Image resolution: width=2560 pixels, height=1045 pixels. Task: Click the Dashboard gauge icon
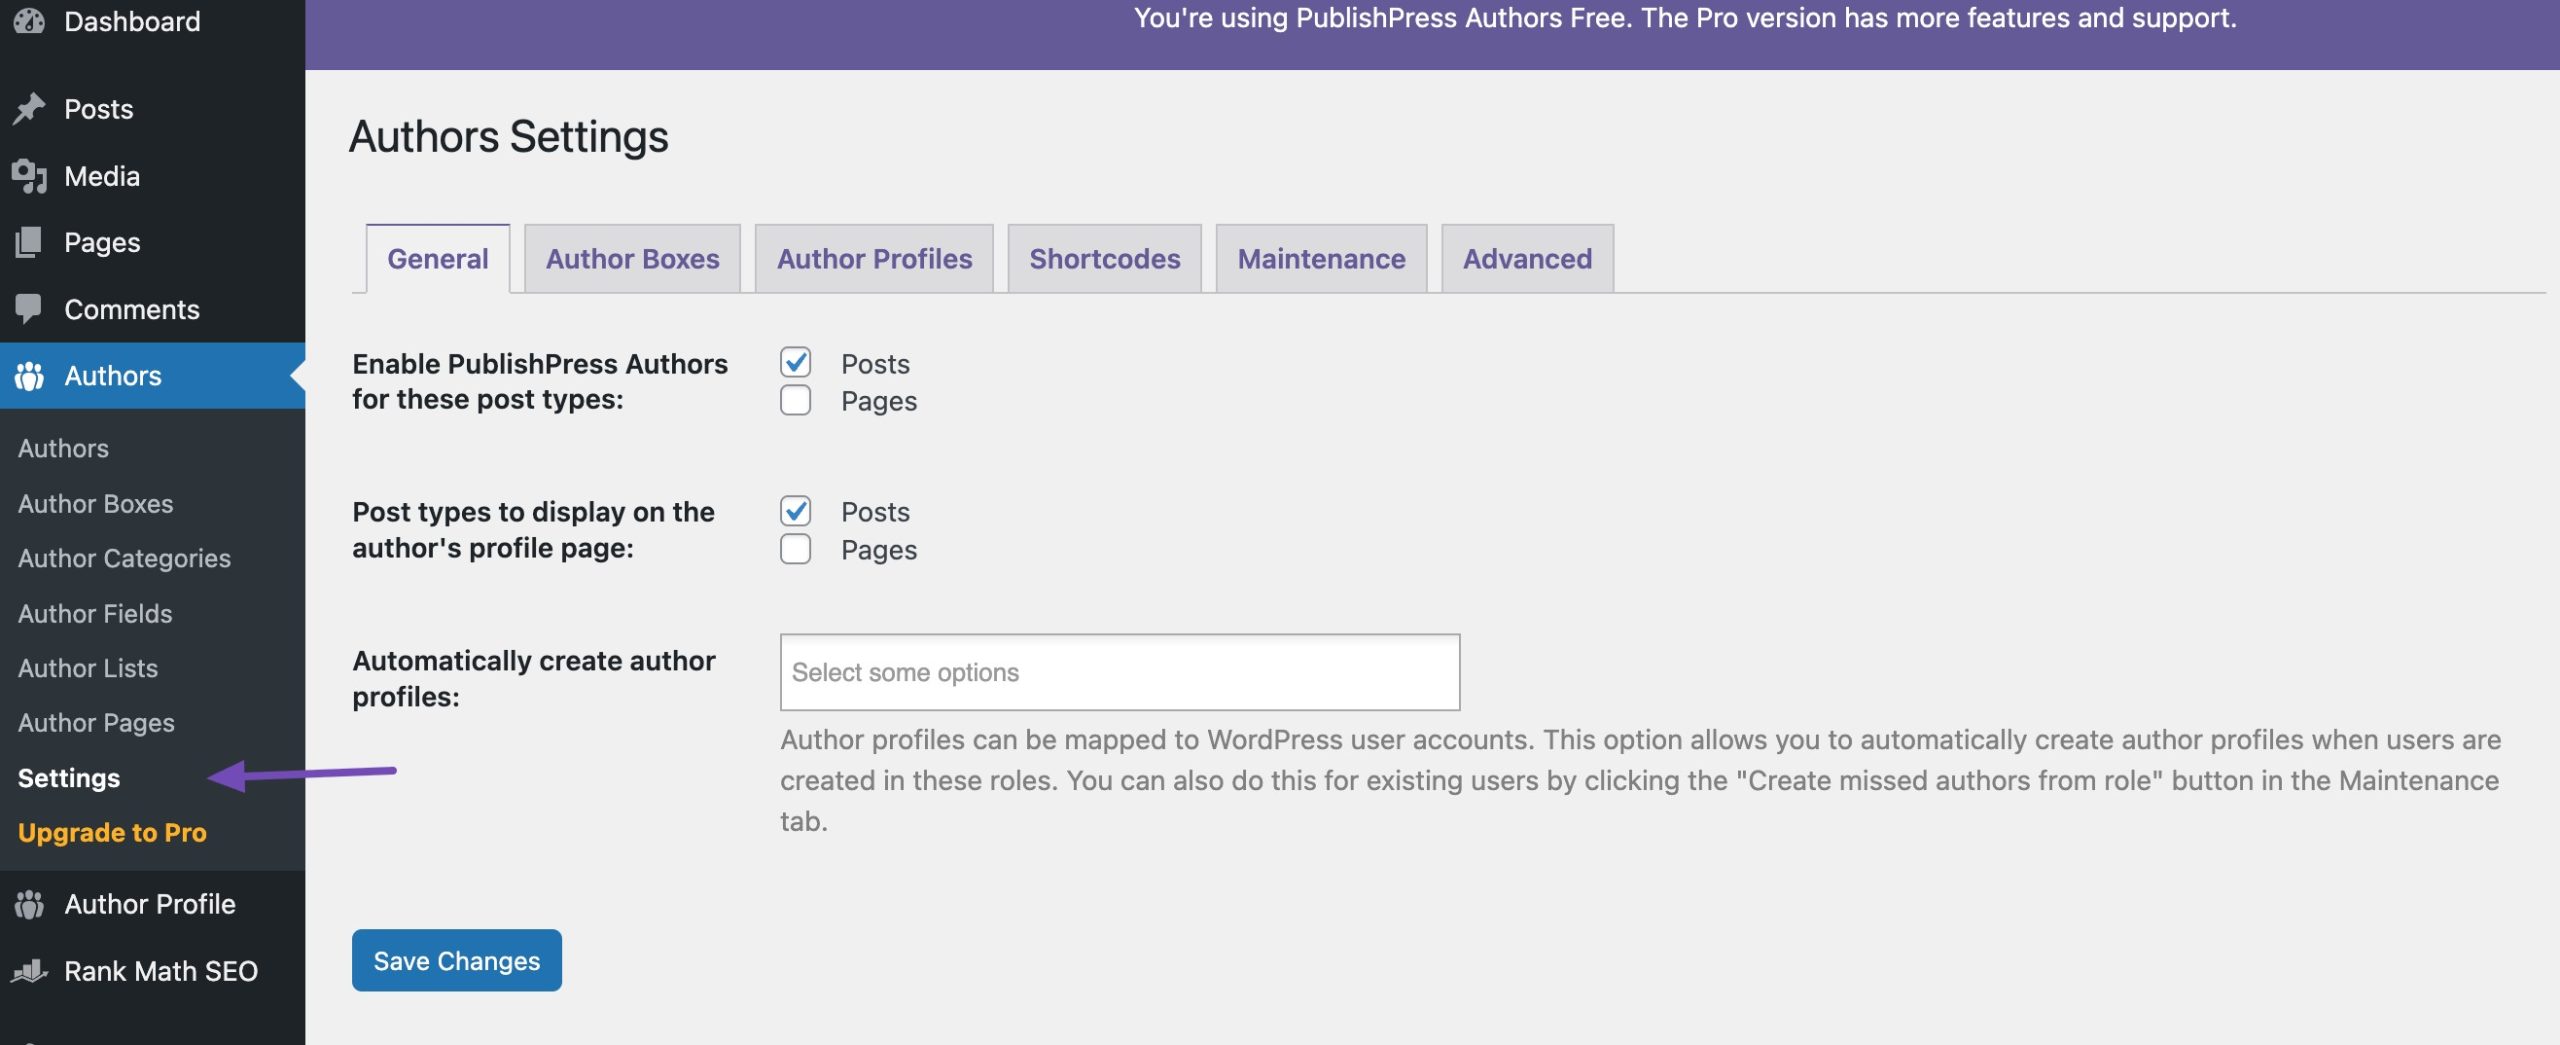29,20
